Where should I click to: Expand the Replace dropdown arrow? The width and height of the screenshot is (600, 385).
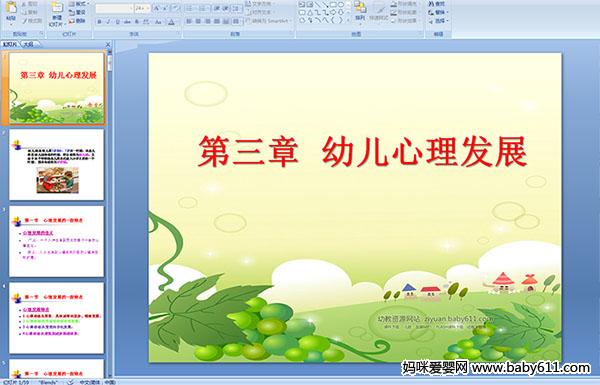447,12
